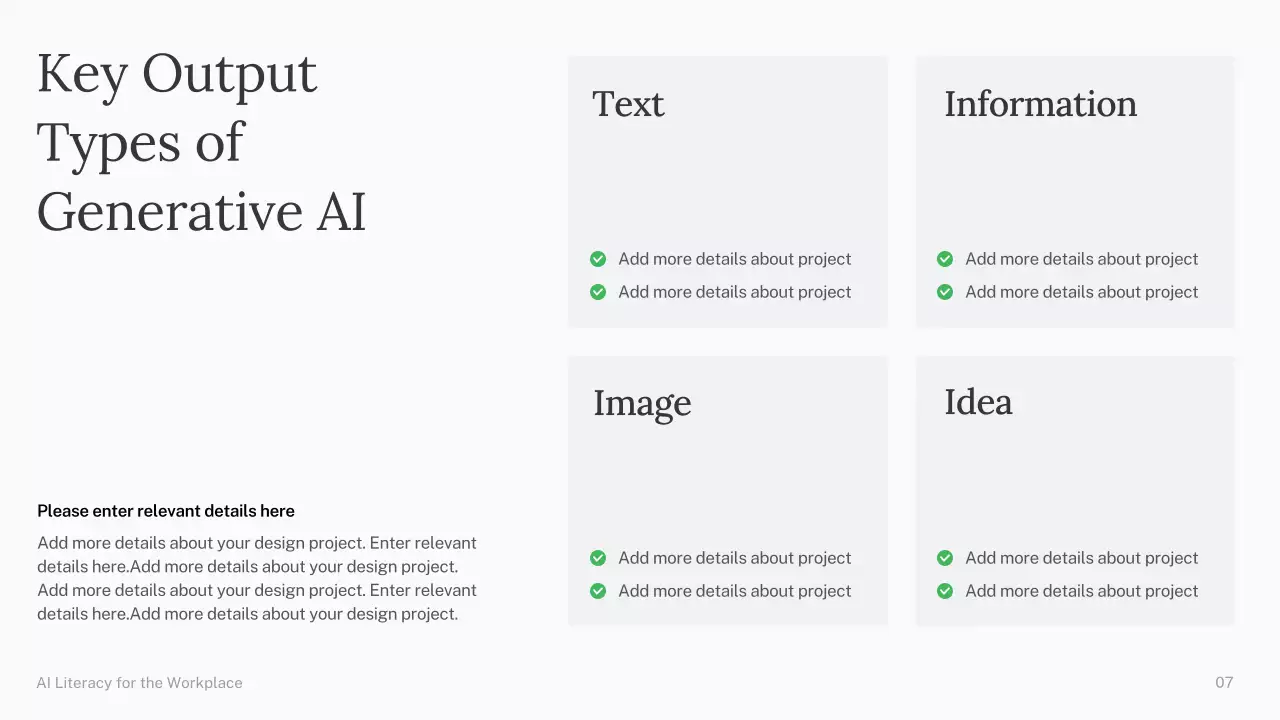Select the first green checkmark in Idea card

tap(945, 558)
